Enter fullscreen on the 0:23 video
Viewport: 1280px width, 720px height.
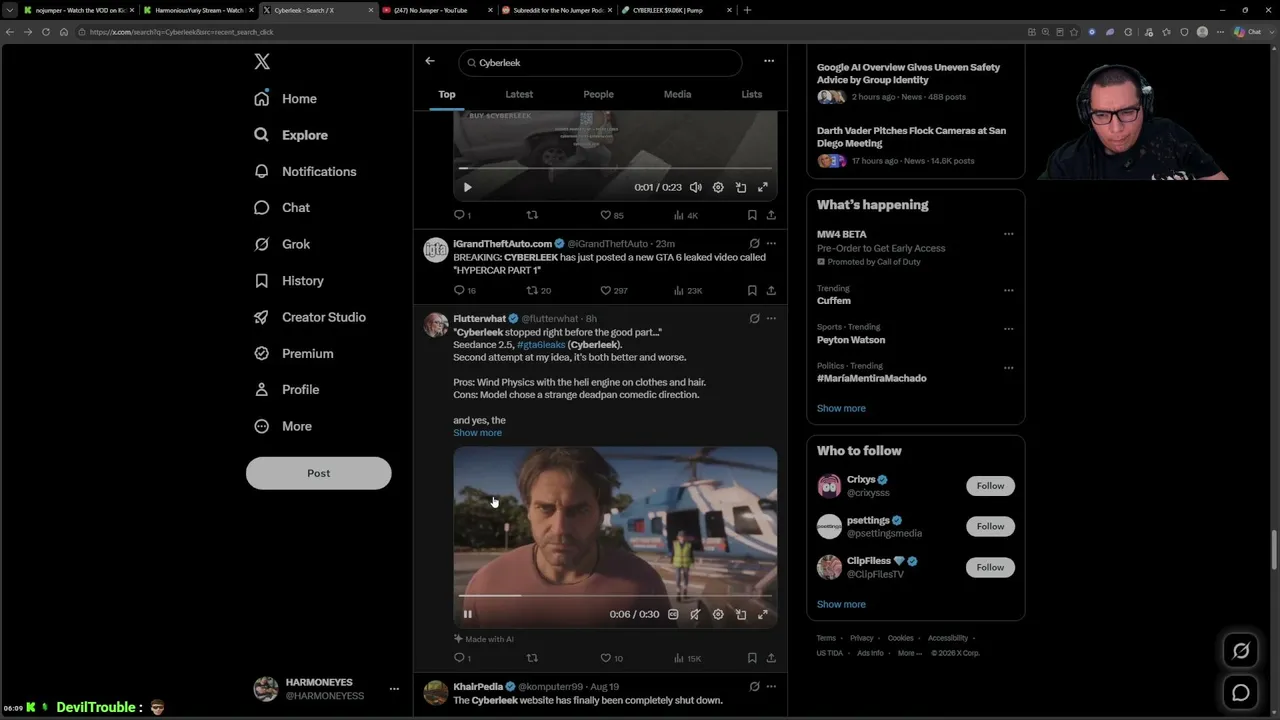pos(763,187)
